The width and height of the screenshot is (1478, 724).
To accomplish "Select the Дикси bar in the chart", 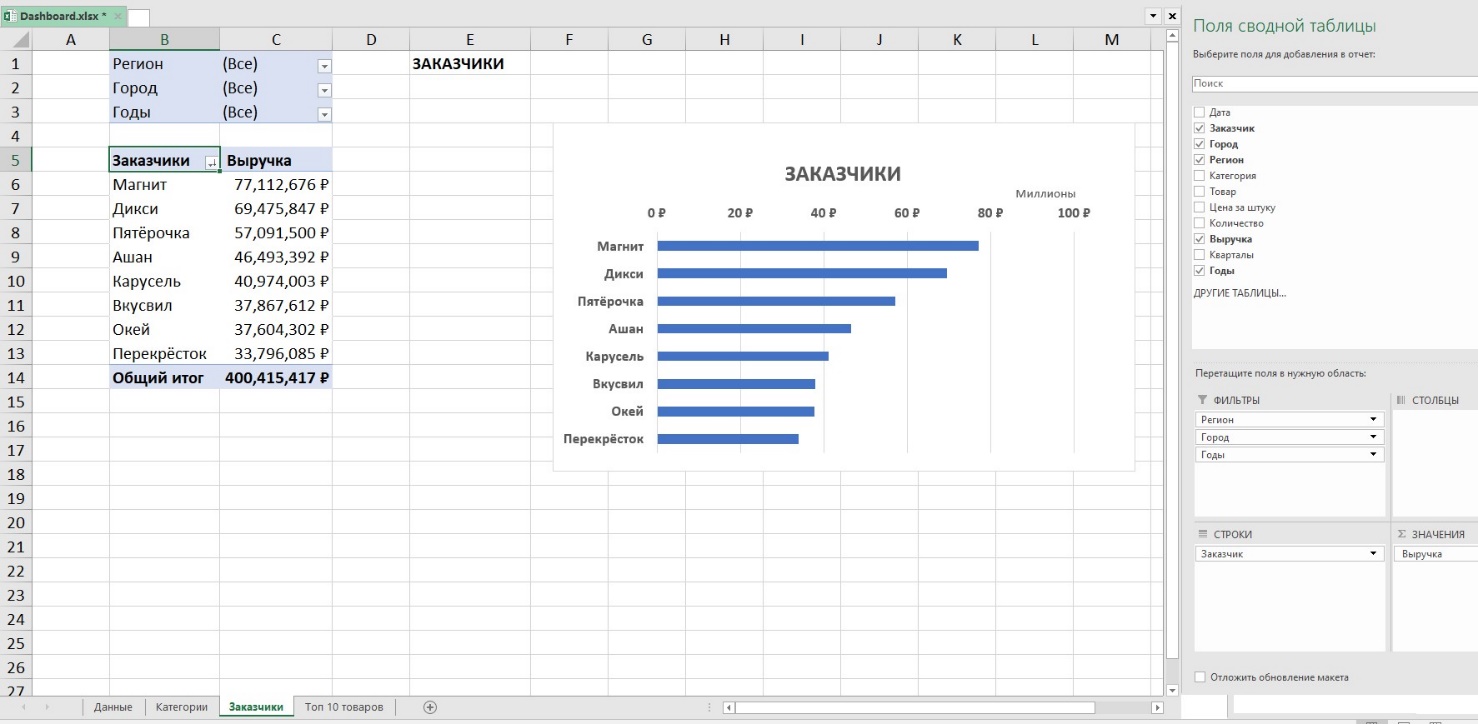I will [802, 273].
